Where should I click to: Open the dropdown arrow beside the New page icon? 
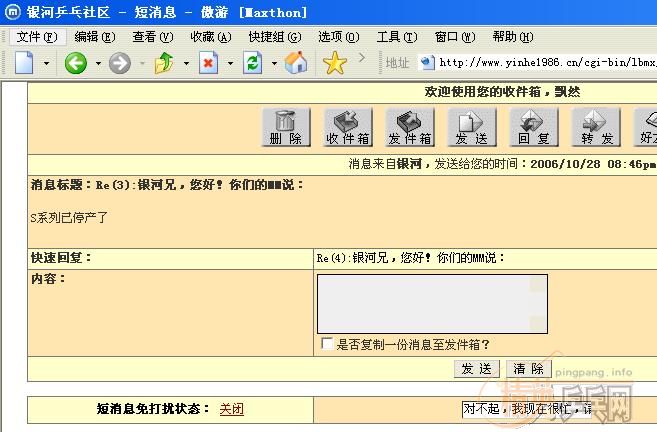click(47, 63)
